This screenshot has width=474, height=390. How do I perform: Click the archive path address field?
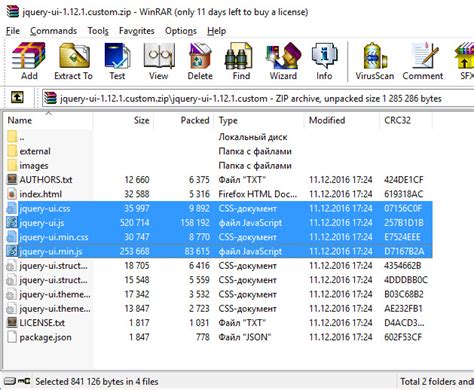coord(258,98)
